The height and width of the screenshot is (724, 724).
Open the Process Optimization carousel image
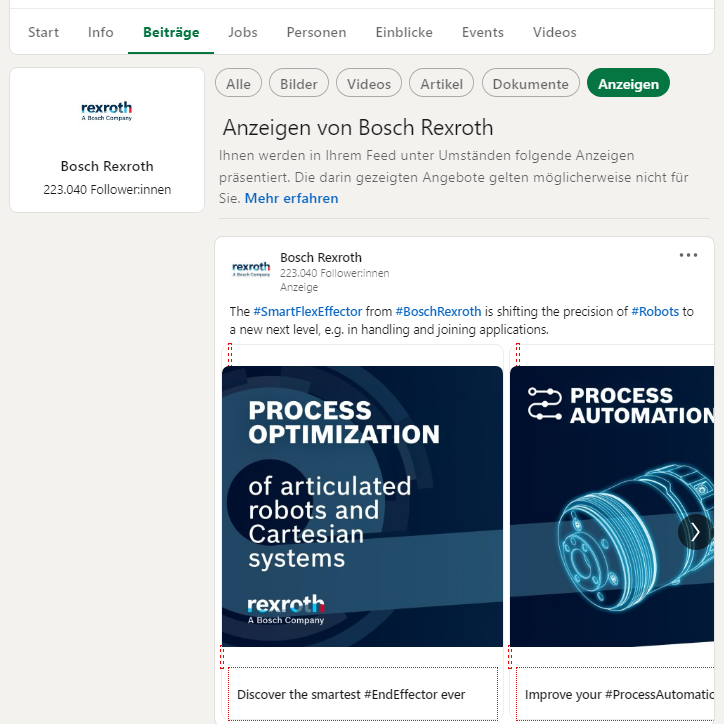(362, 507)
